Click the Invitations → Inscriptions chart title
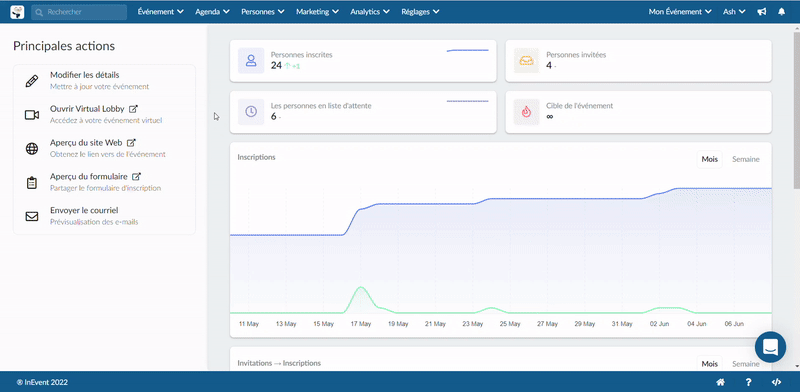The image size is (800, 392). click(279, 363)
